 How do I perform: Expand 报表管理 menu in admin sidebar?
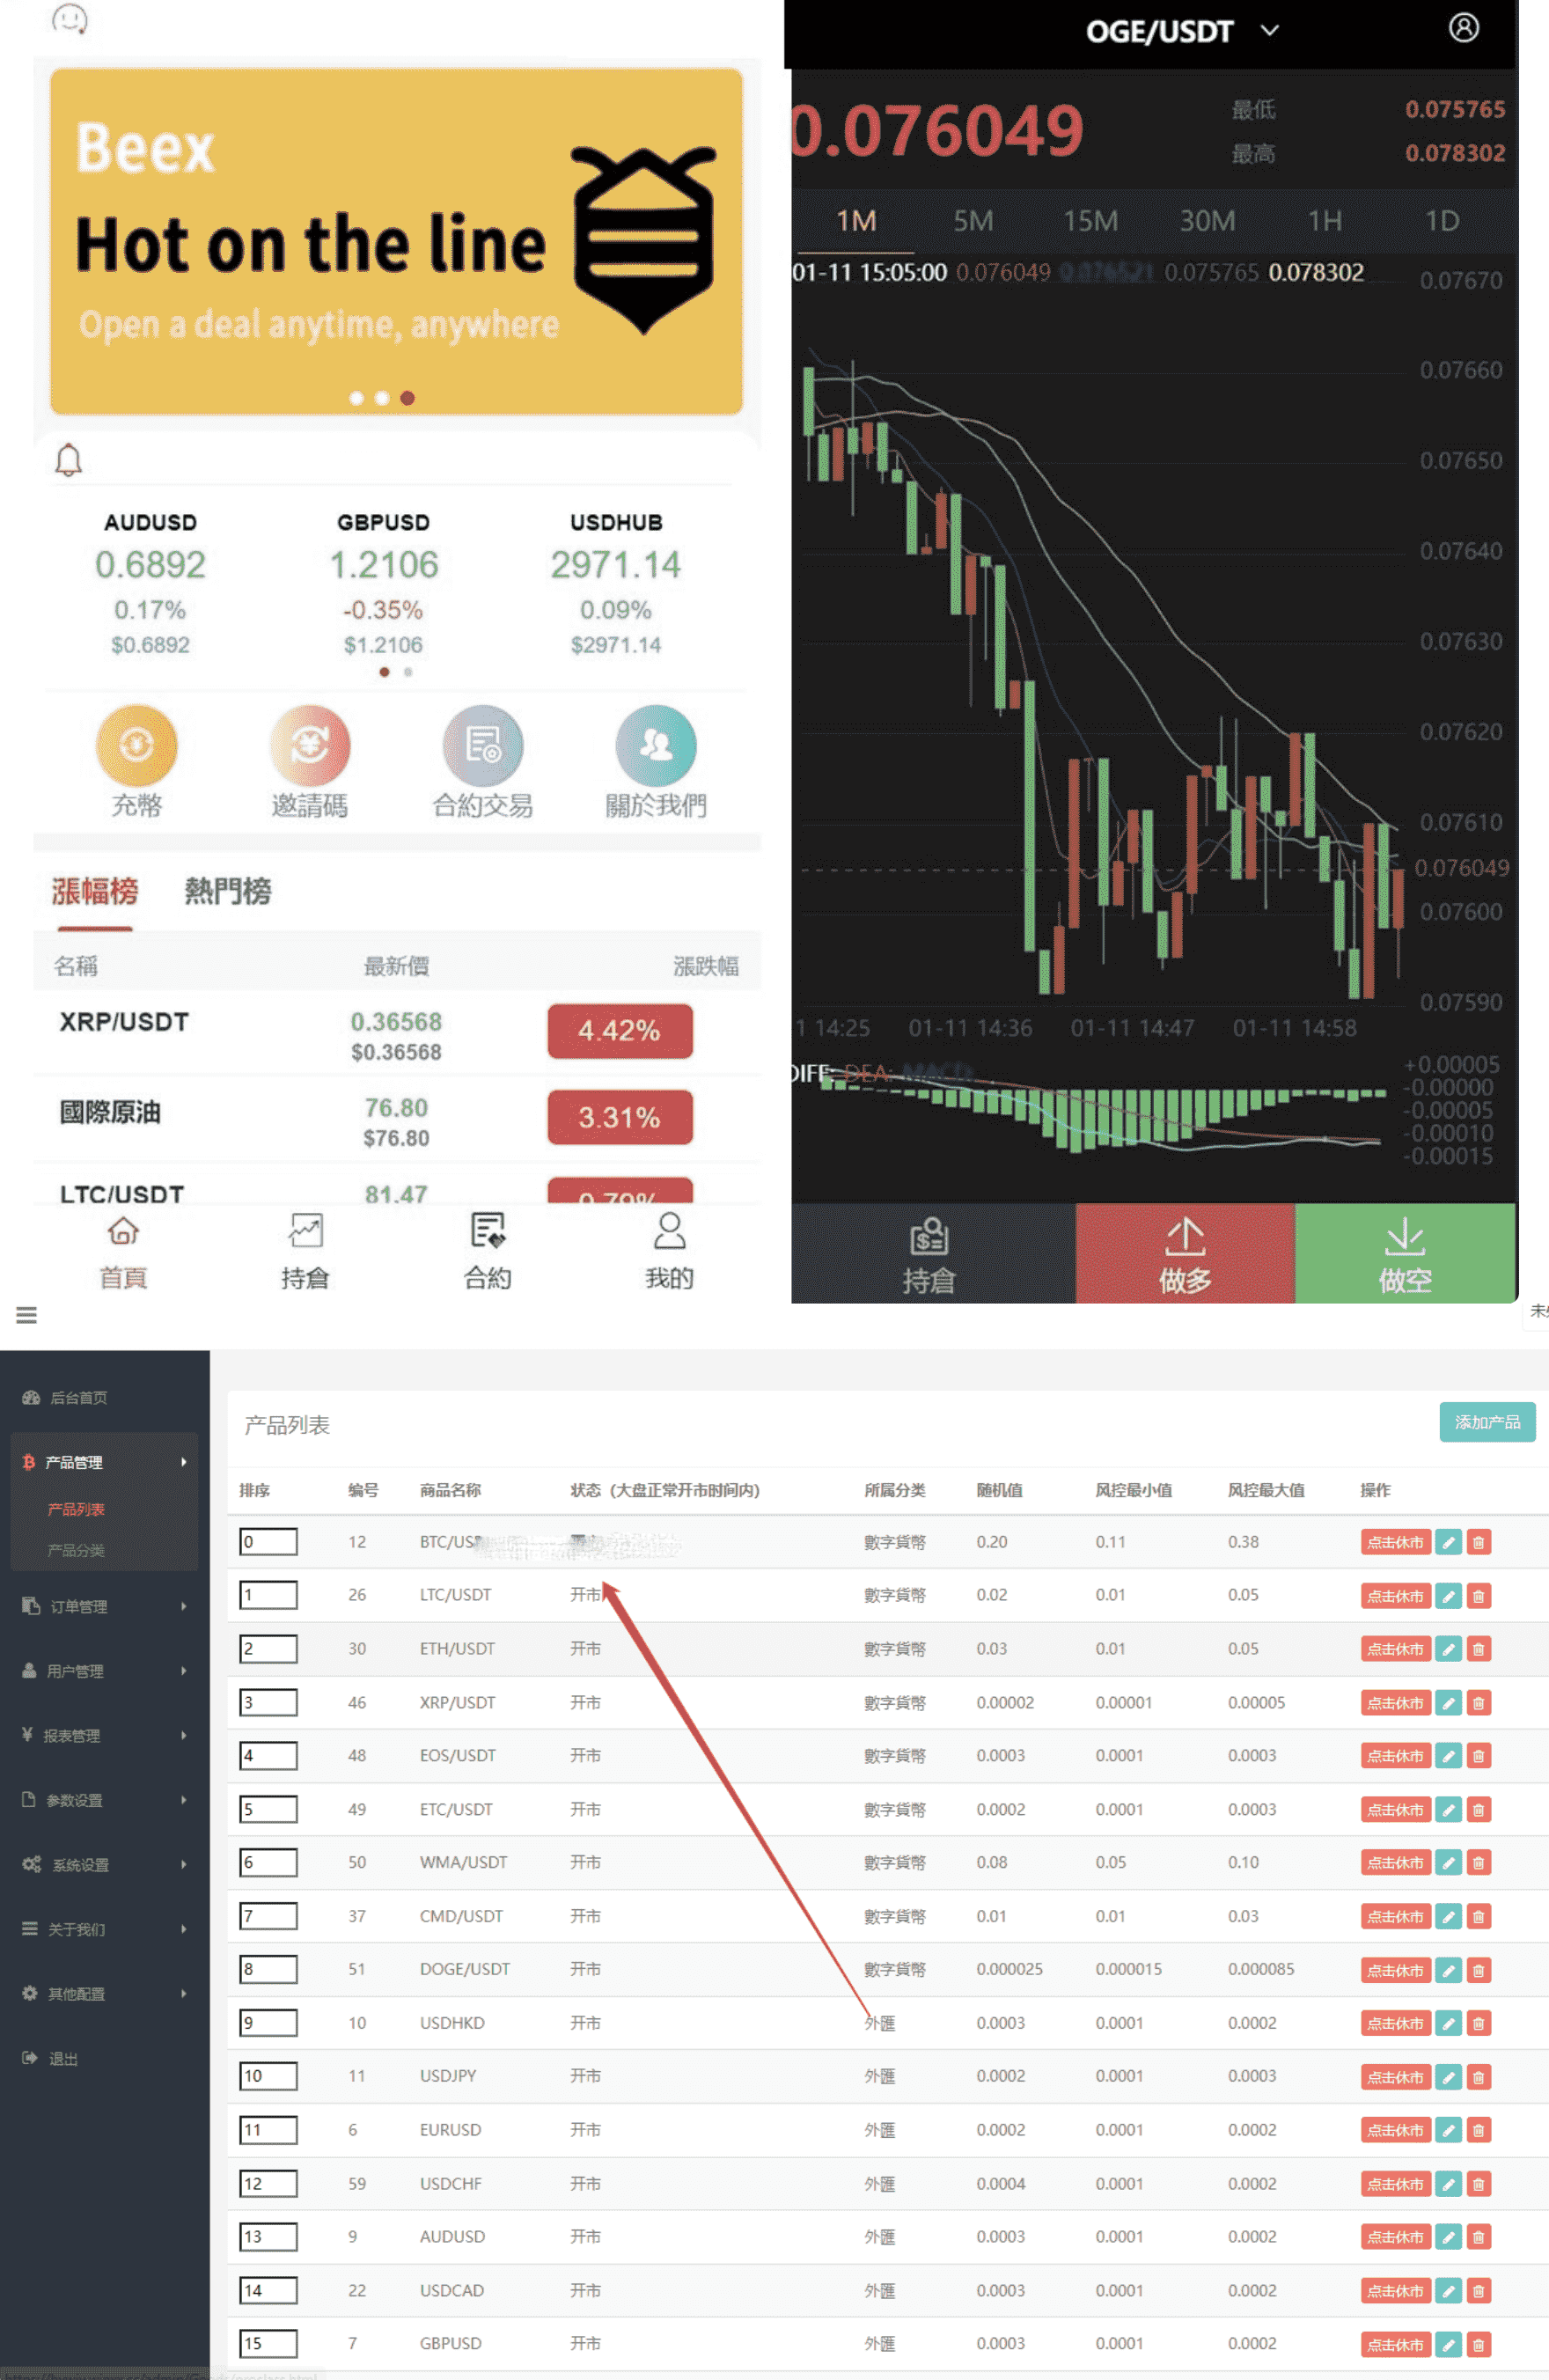104,1736
